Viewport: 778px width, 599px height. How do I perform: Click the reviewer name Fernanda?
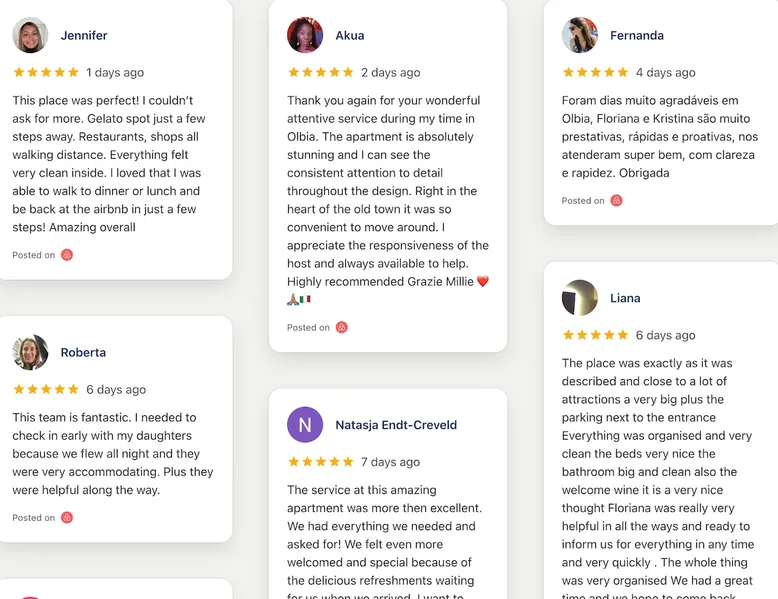coord(637,35)
